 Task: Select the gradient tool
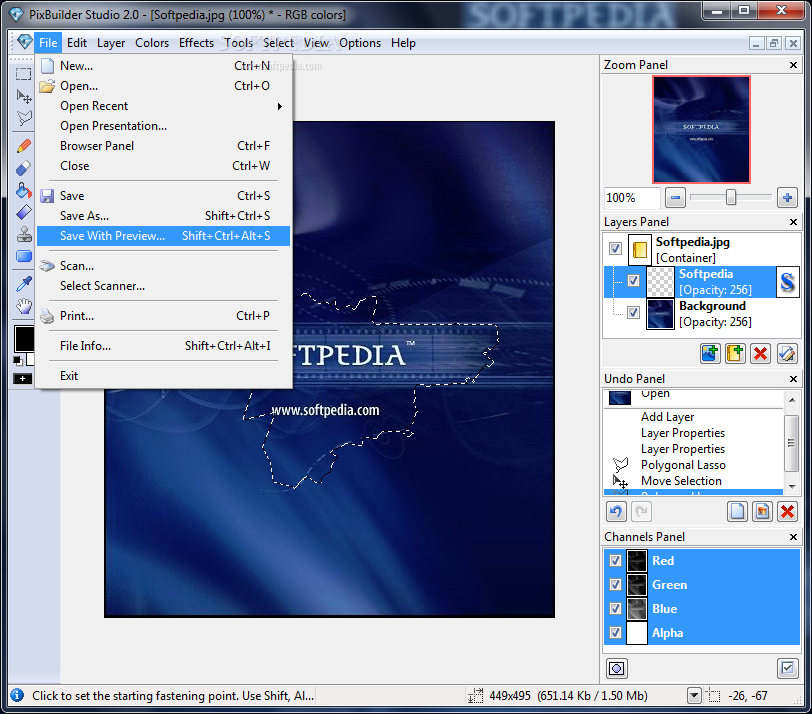click(x=23, y=212)
